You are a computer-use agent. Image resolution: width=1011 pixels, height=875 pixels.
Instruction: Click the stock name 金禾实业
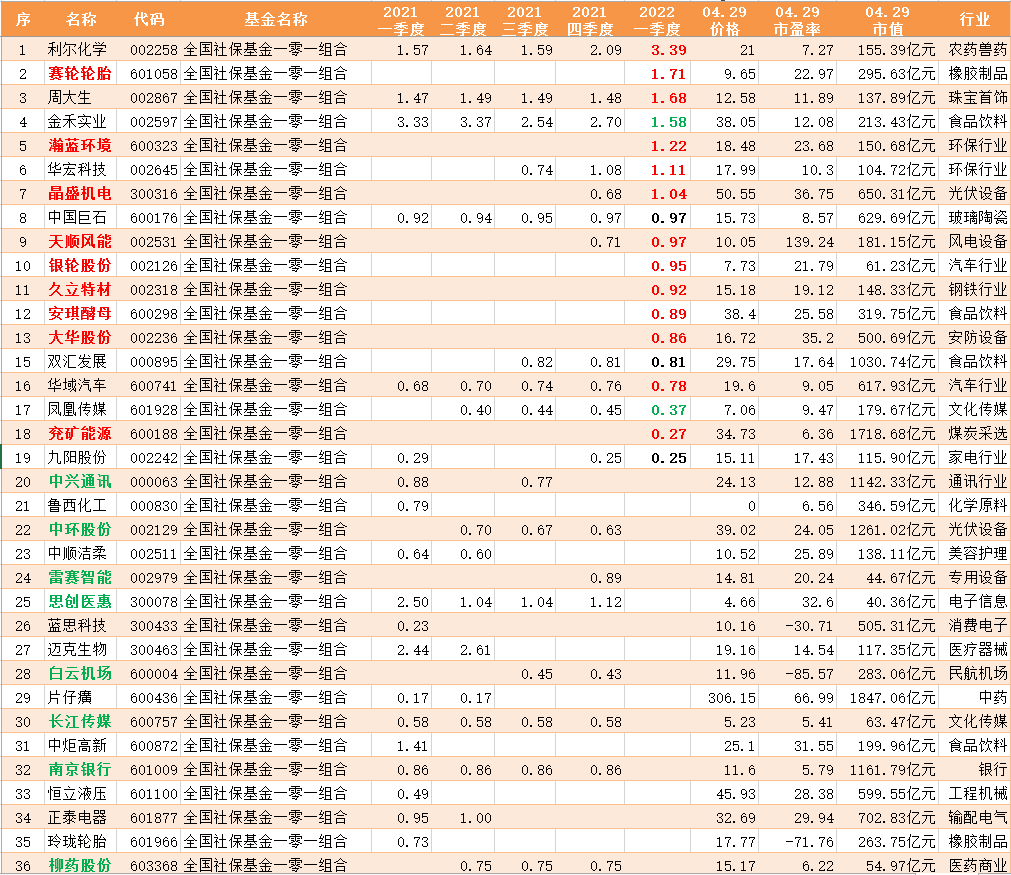point(77,122)
